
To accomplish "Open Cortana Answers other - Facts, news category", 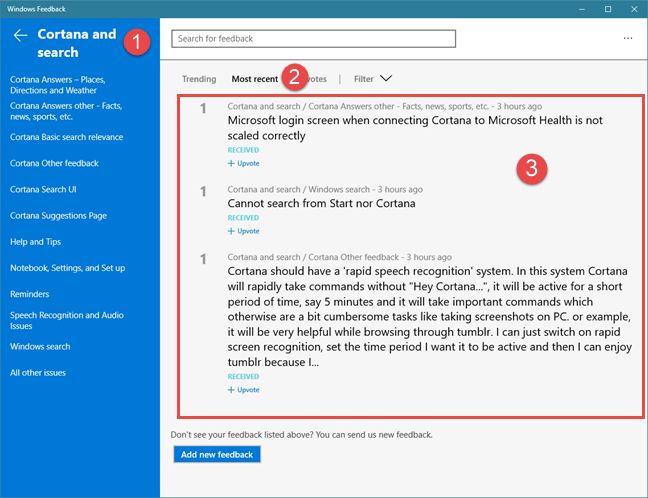I will pyautogui.click(x=66, y=111).
